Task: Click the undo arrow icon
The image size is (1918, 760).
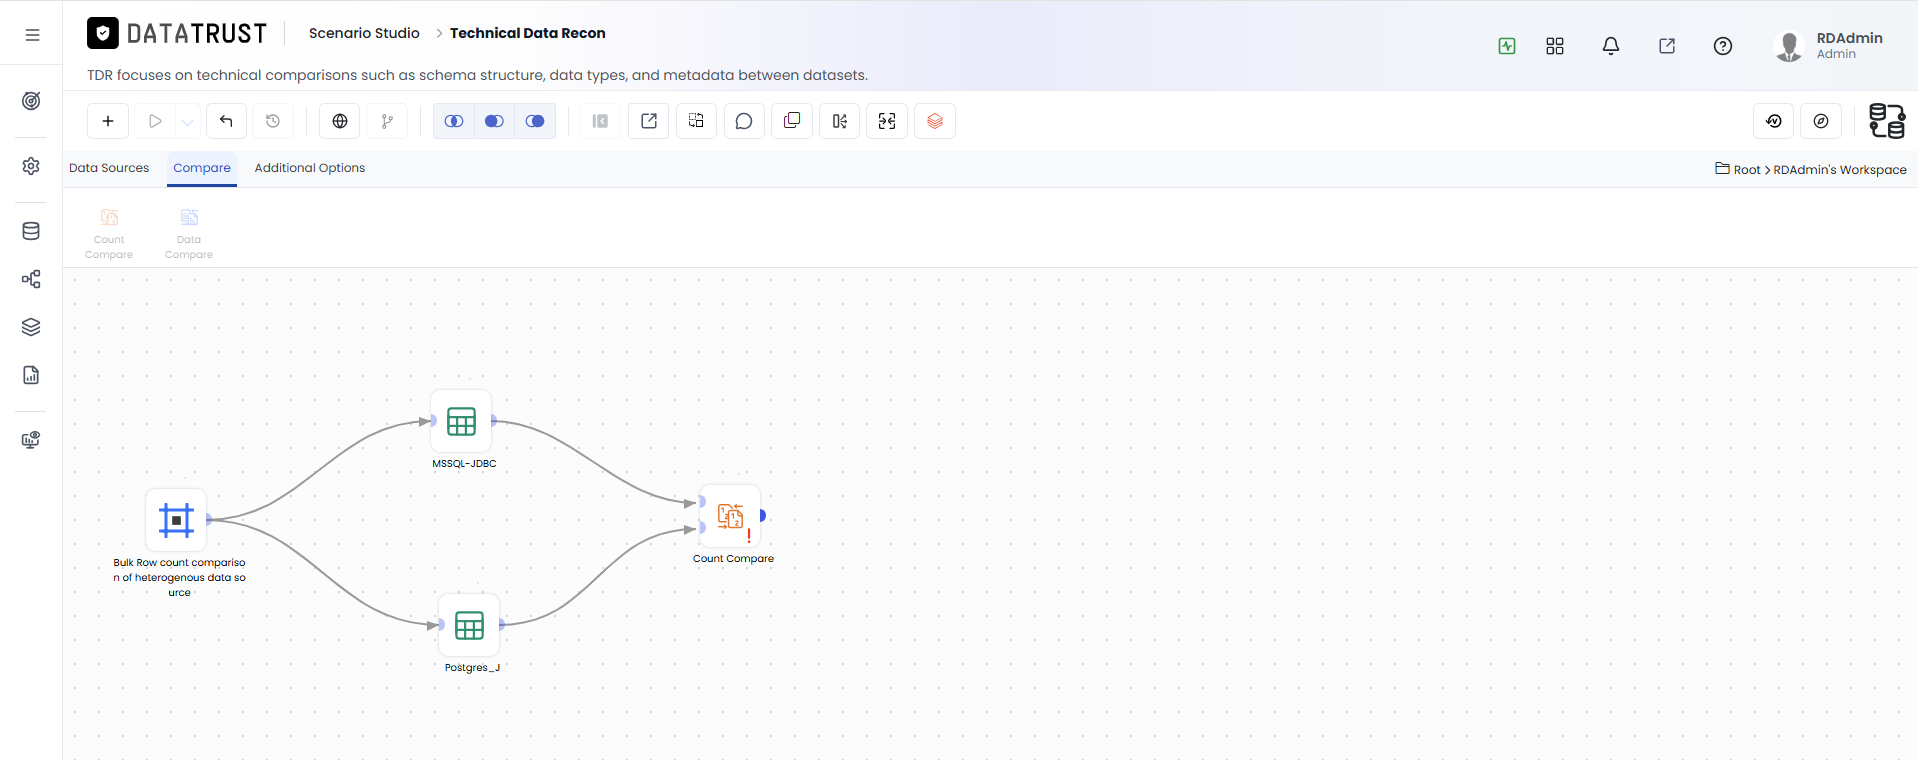Action: click(x=226, y=121)
